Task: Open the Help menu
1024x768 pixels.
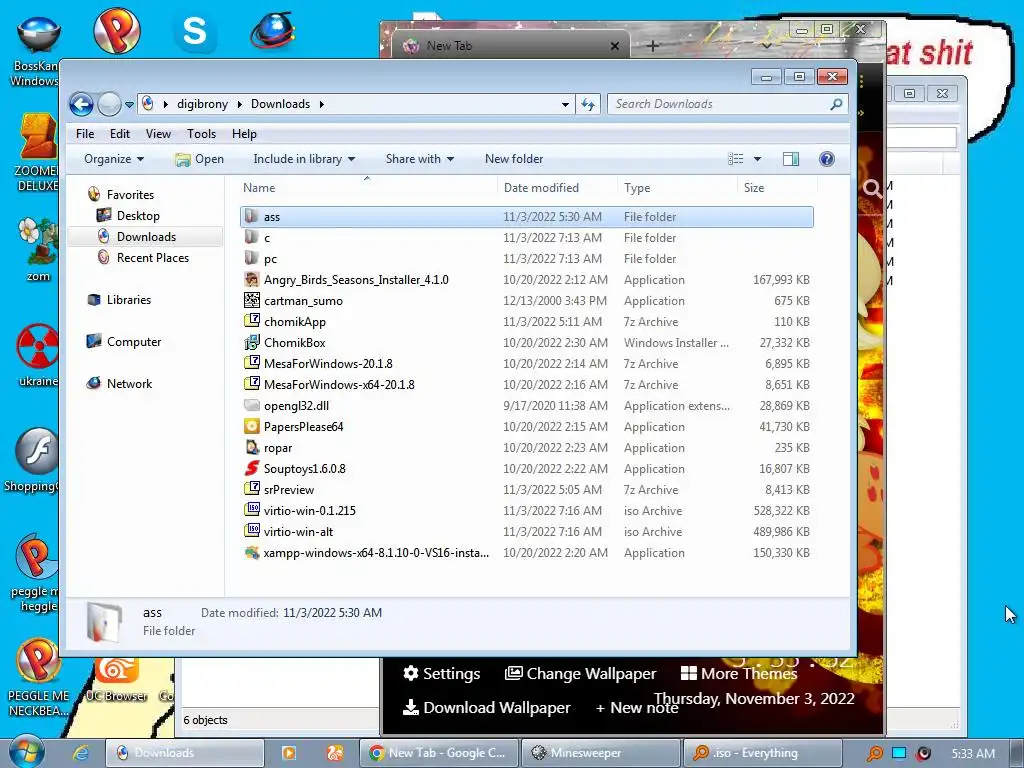Action: (244, 134)
